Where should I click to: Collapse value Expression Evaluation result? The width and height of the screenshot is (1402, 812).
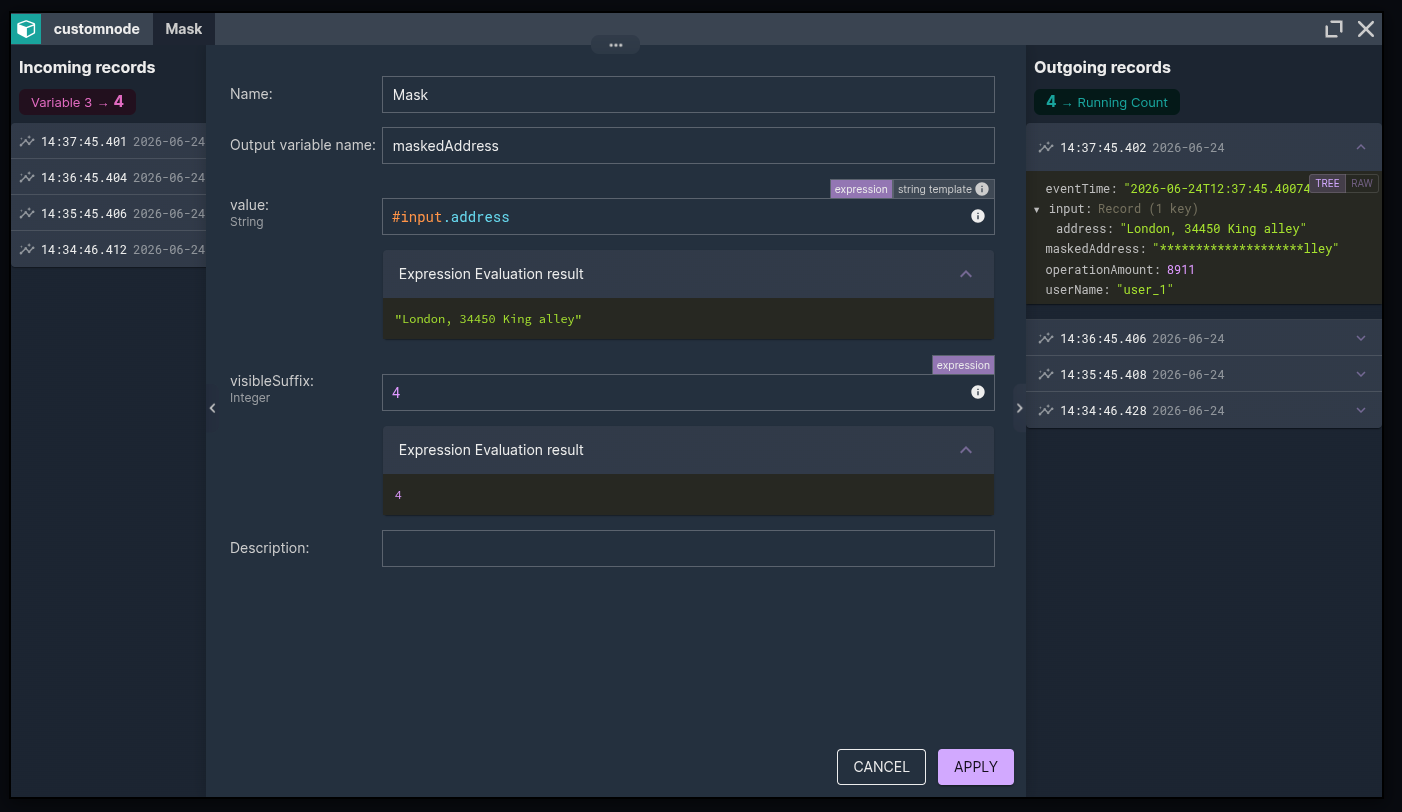tap(966, 274)
